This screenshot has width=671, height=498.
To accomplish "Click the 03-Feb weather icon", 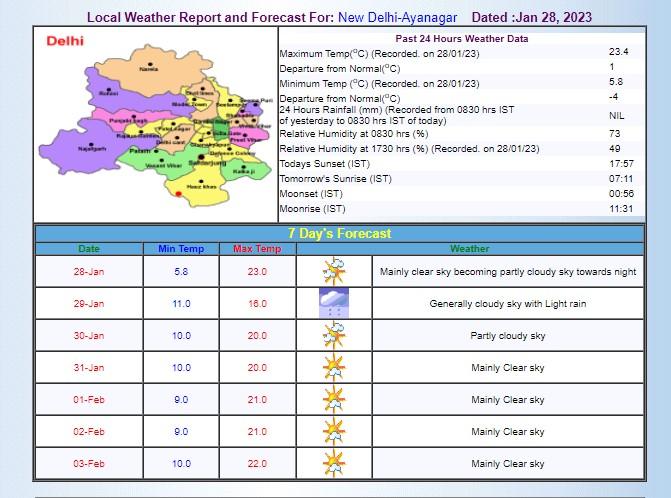I will [332, 464].
